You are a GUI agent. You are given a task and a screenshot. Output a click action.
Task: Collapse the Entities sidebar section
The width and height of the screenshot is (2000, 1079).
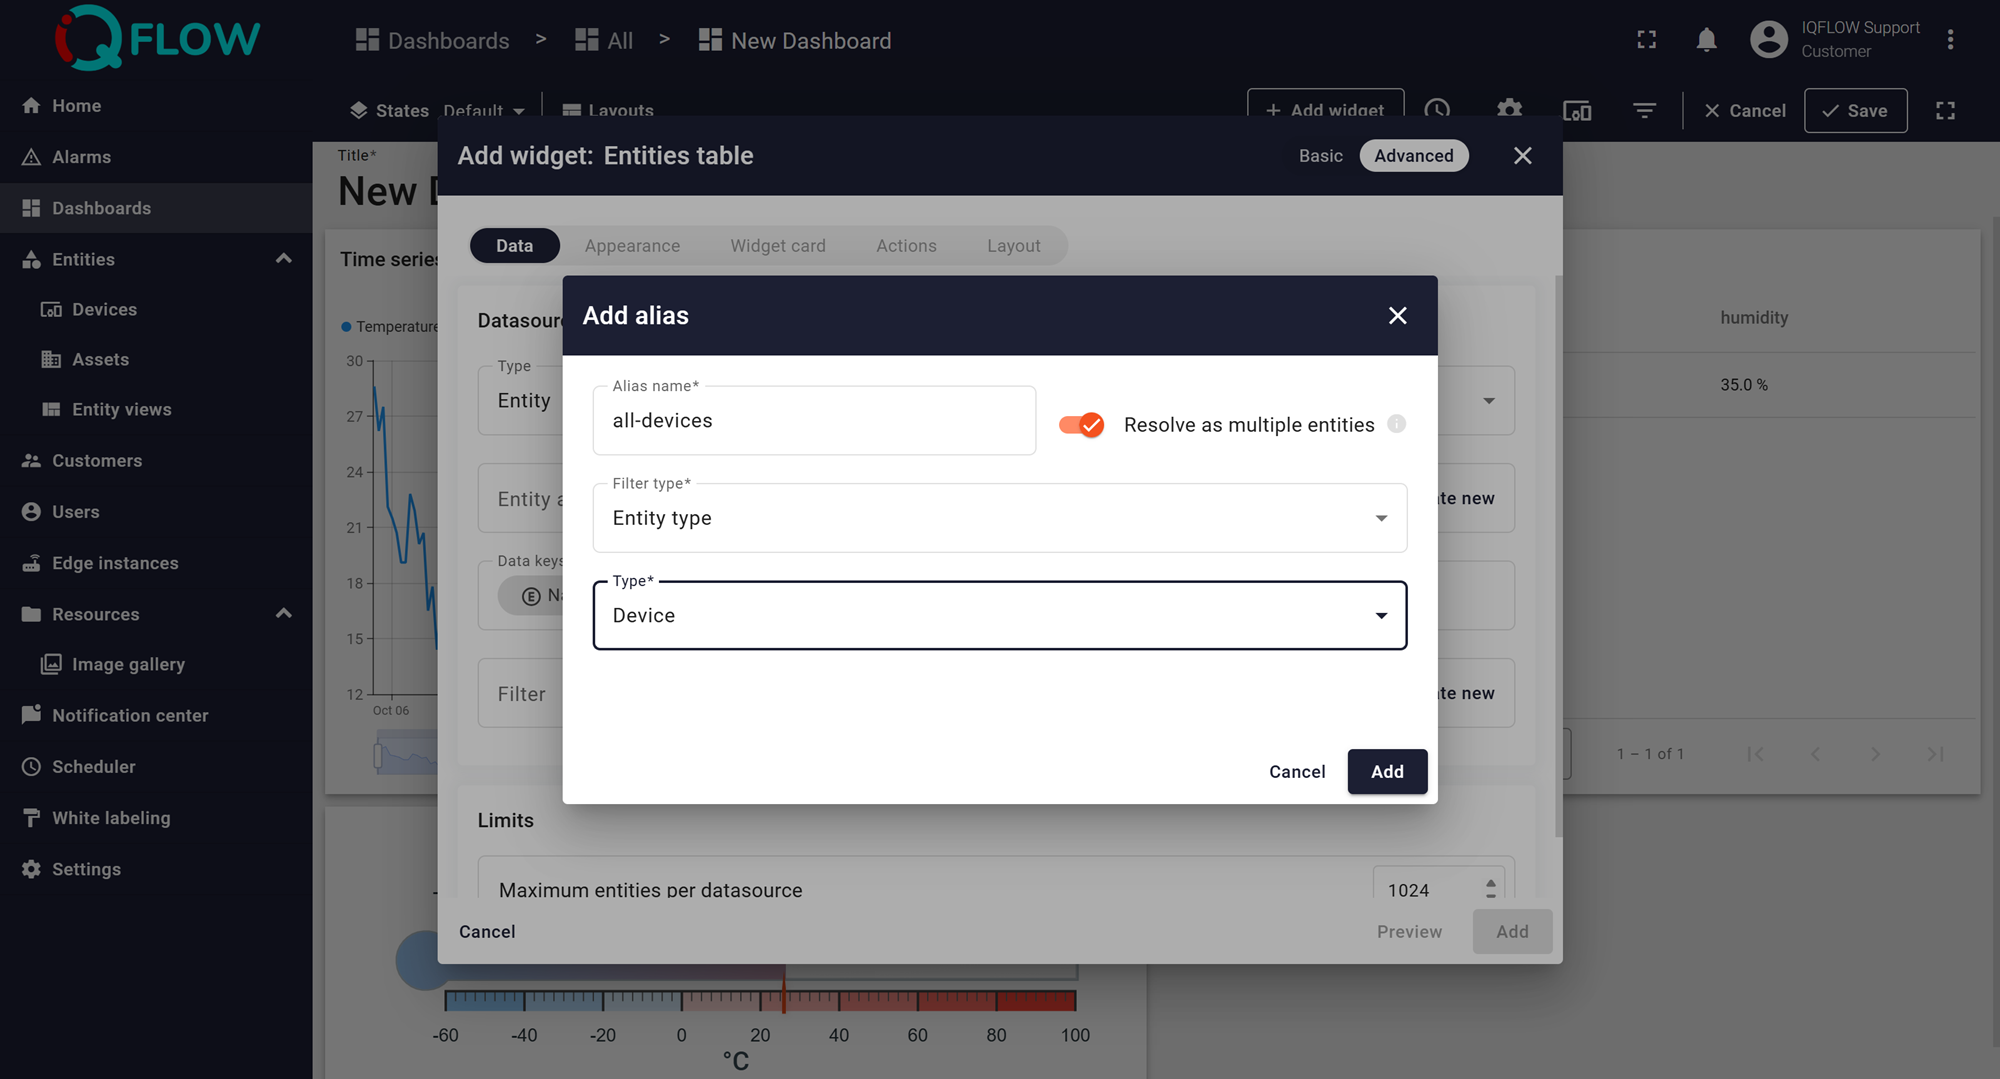coord(284,259)
